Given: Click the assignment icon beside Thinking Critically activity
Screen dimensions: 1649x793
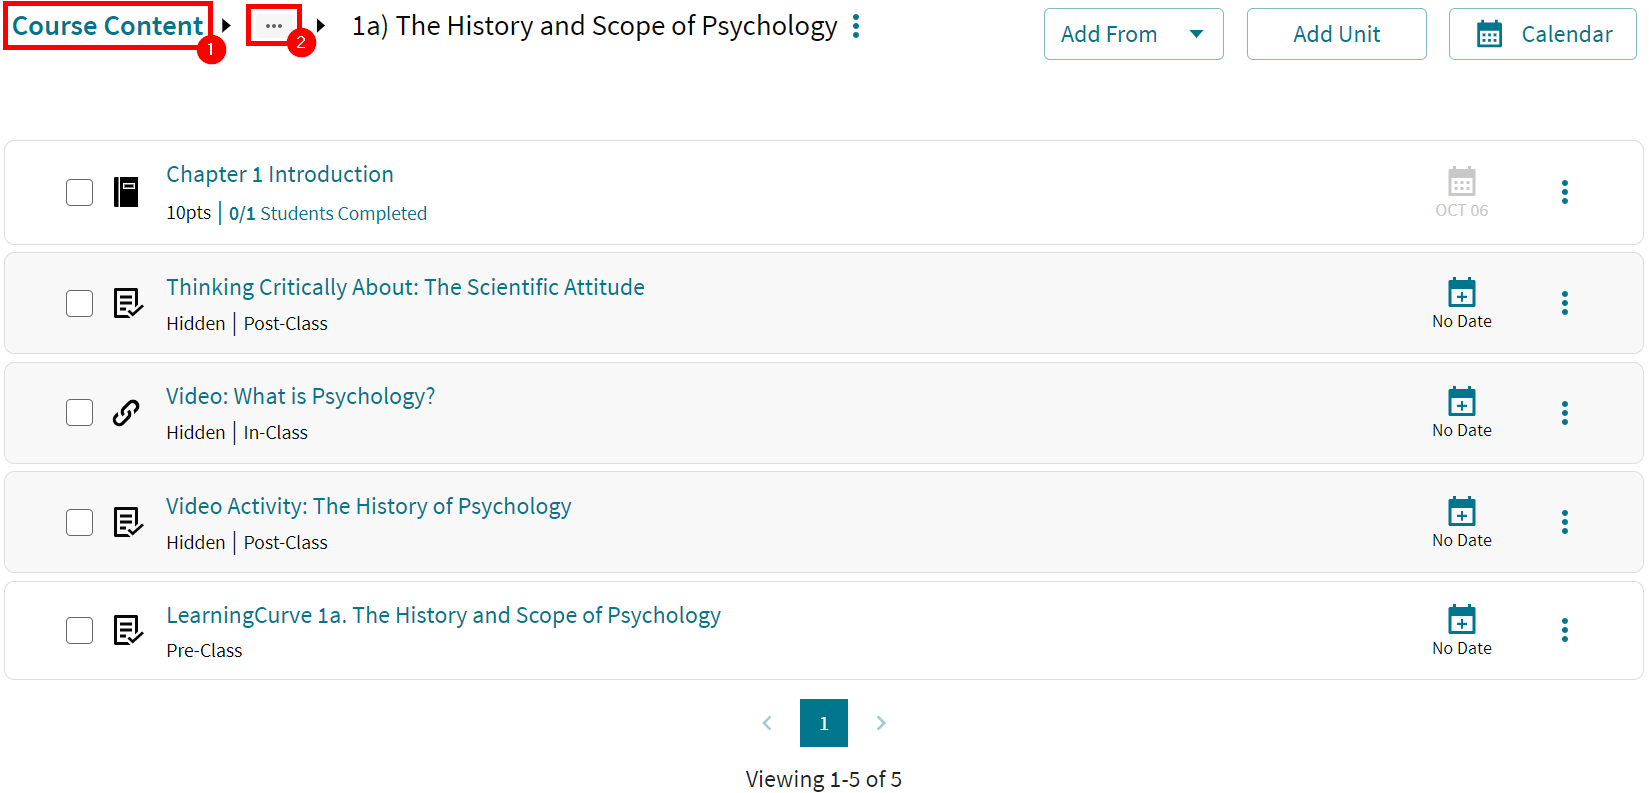Looking at the screenshot, I should [127, 303].
